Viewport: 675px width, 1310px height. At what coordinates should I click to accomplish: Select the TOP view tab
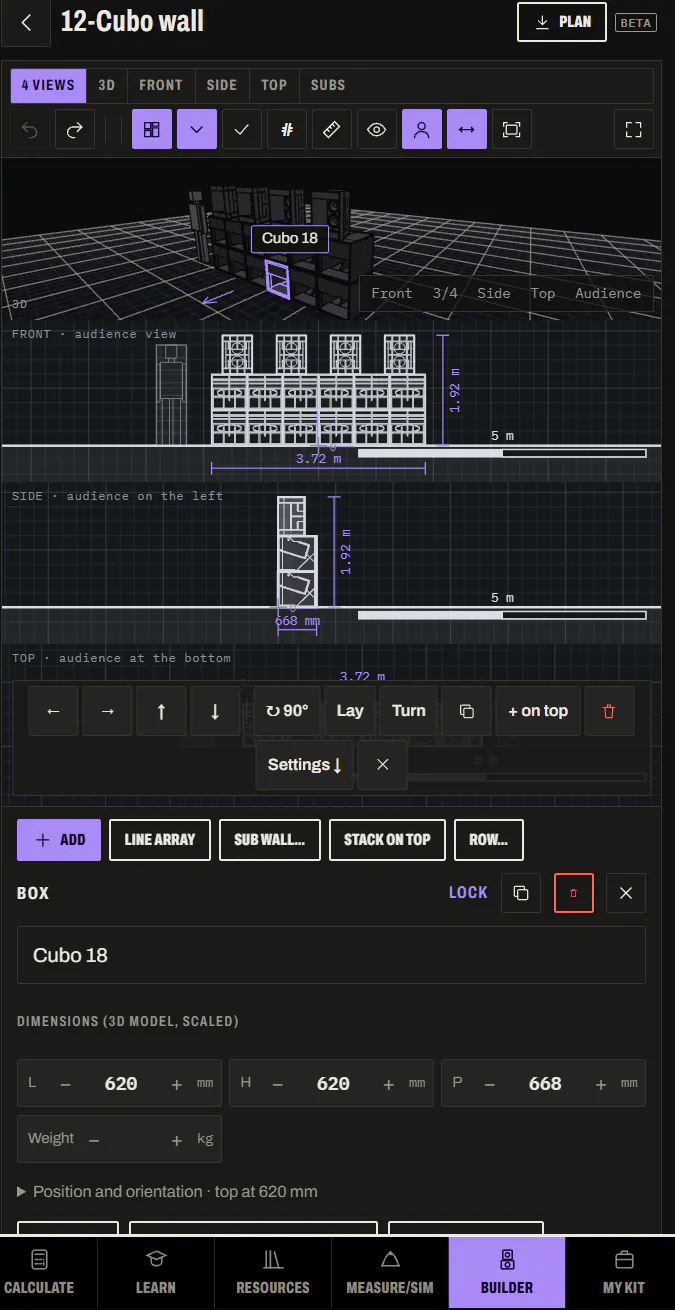(274, 86)
